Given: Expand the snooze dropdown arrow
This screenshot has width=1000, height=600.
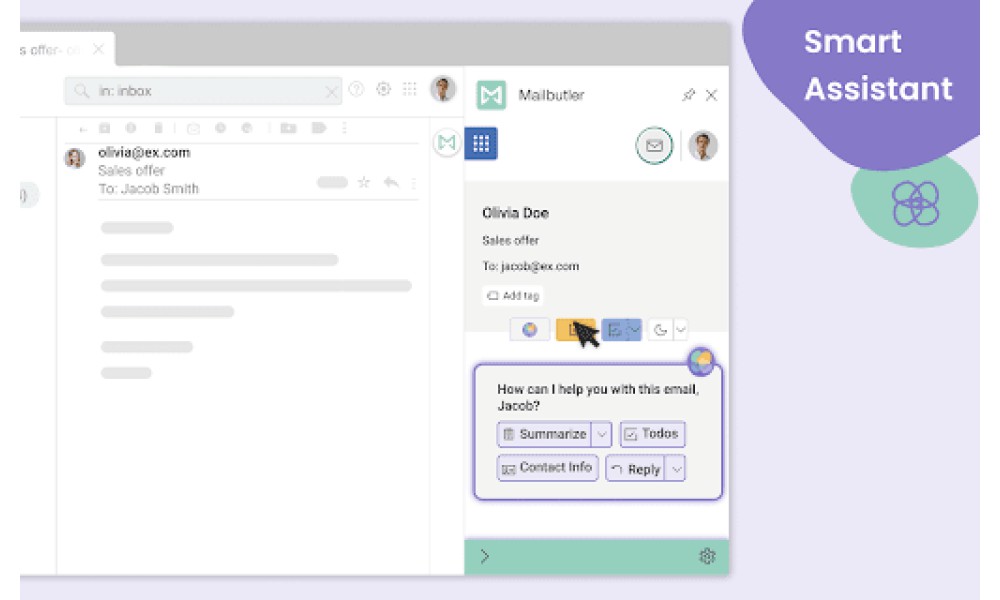Looking at the screenshot, I should click(680, 330).
